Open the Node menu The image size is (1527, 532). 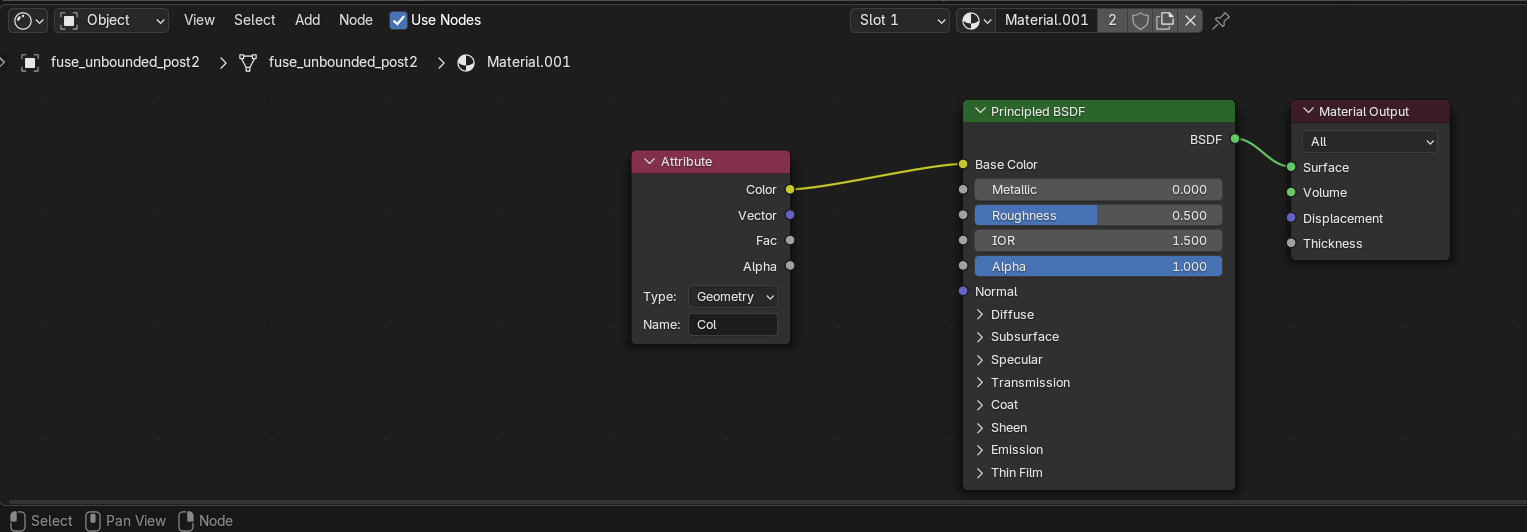356,20
